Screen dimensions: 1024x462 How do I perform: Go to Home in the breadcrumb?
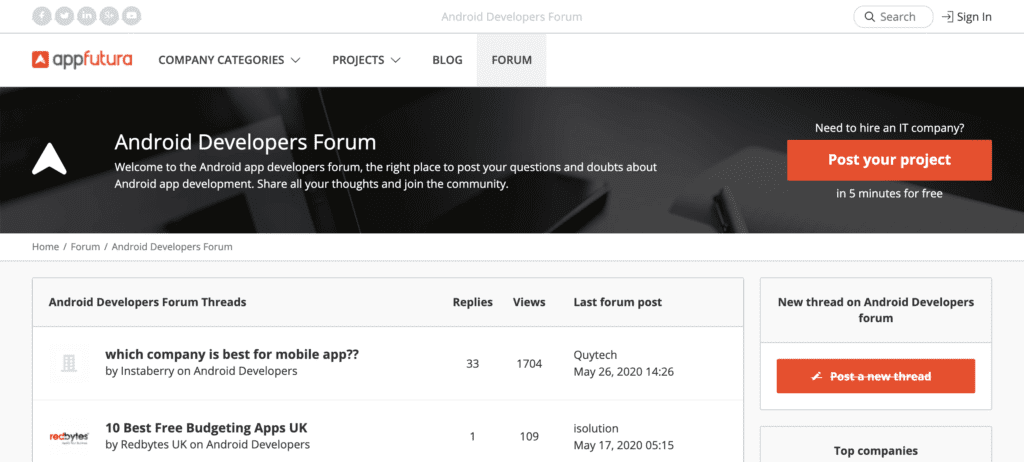point(45,246)
